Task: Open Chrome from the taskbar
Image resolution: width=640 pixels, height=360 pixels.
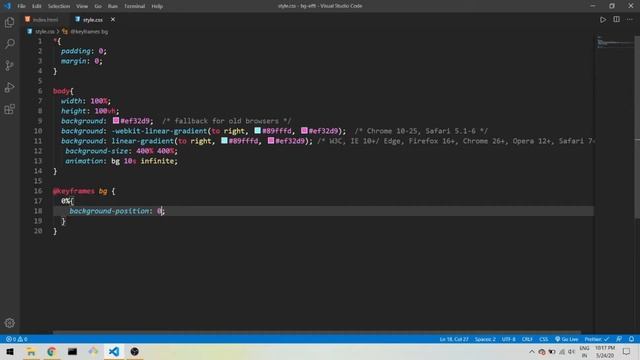Action: click(x=51, y=351)
